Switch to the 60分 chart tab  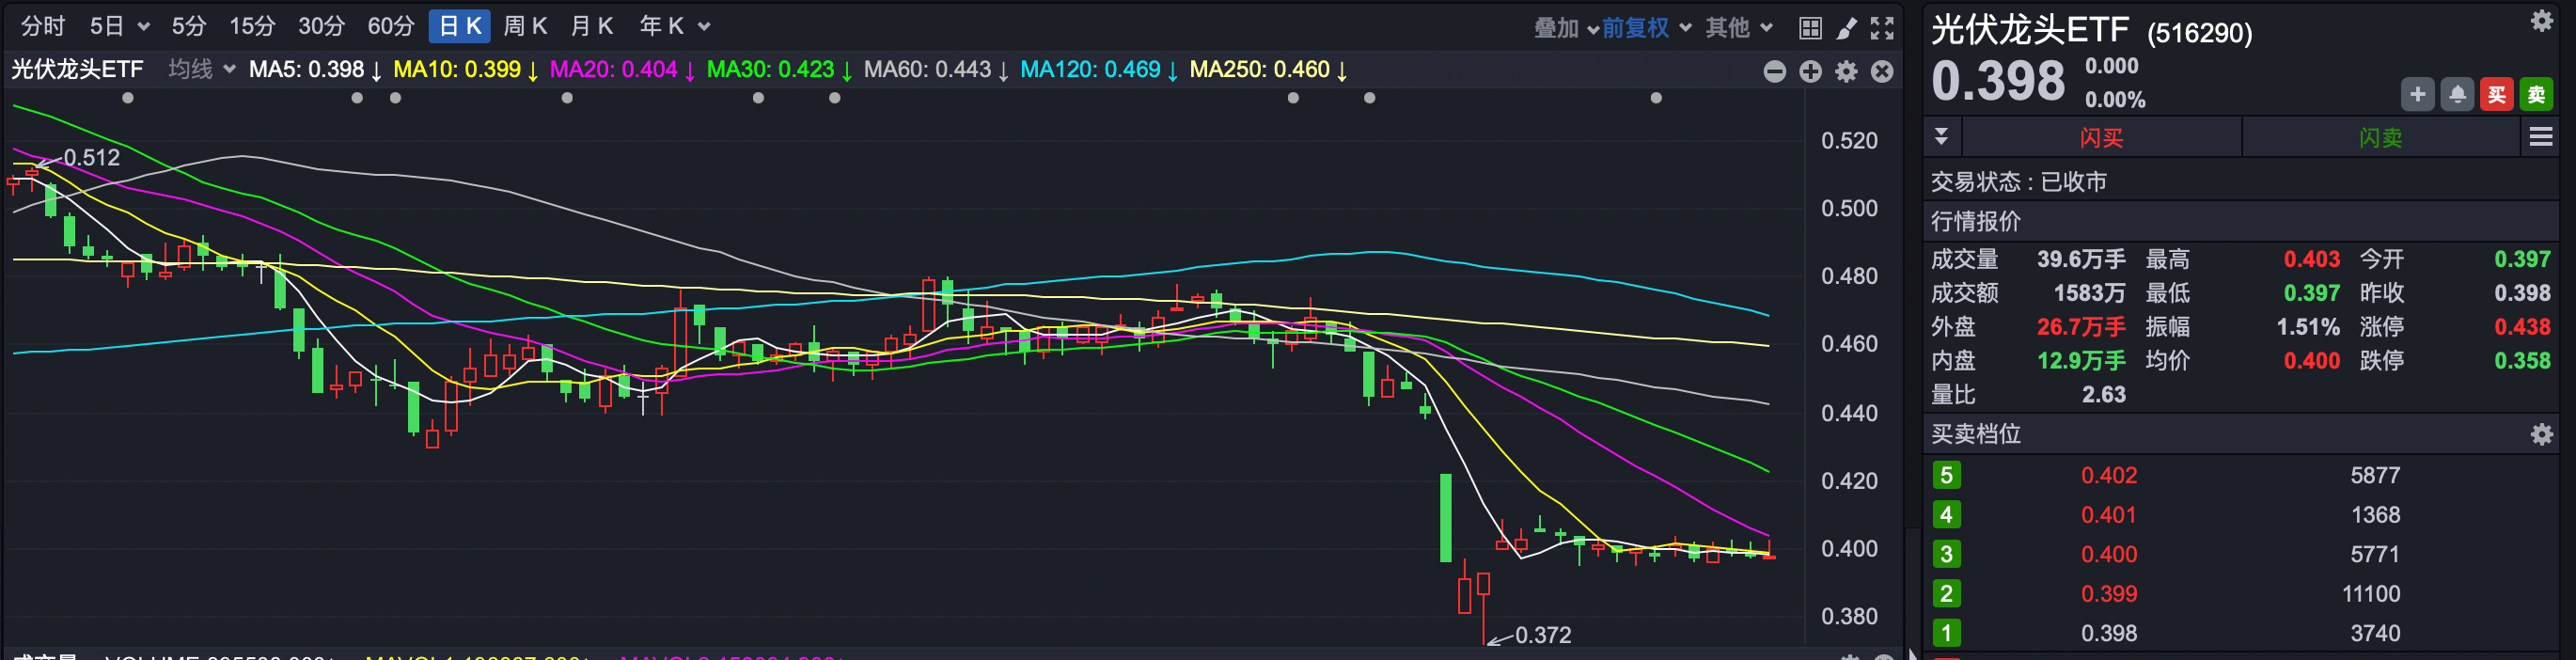pyautogui.click(x=391, y=26)
